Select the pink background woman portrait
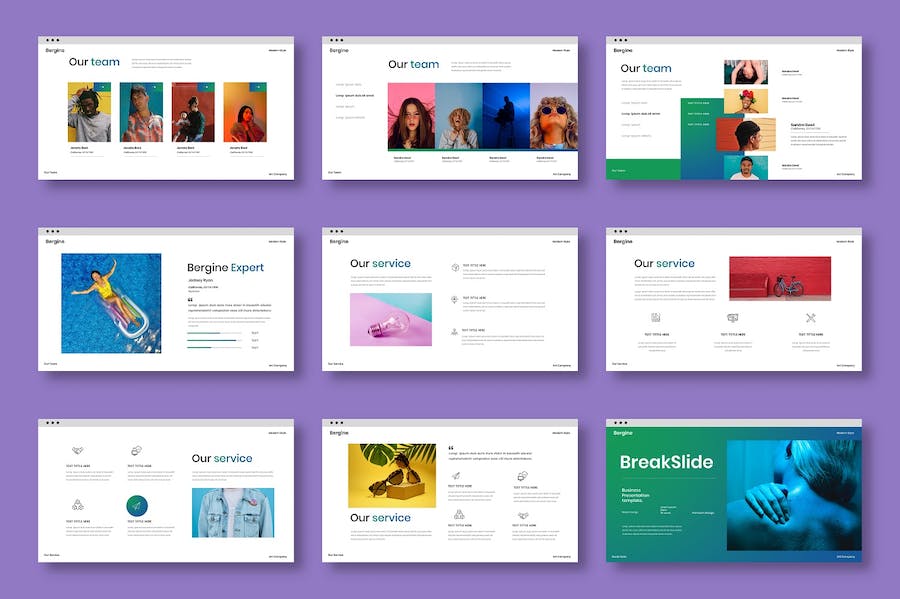Image resolution: width=900 pixels, height=599 pixels. coord(411,116)
